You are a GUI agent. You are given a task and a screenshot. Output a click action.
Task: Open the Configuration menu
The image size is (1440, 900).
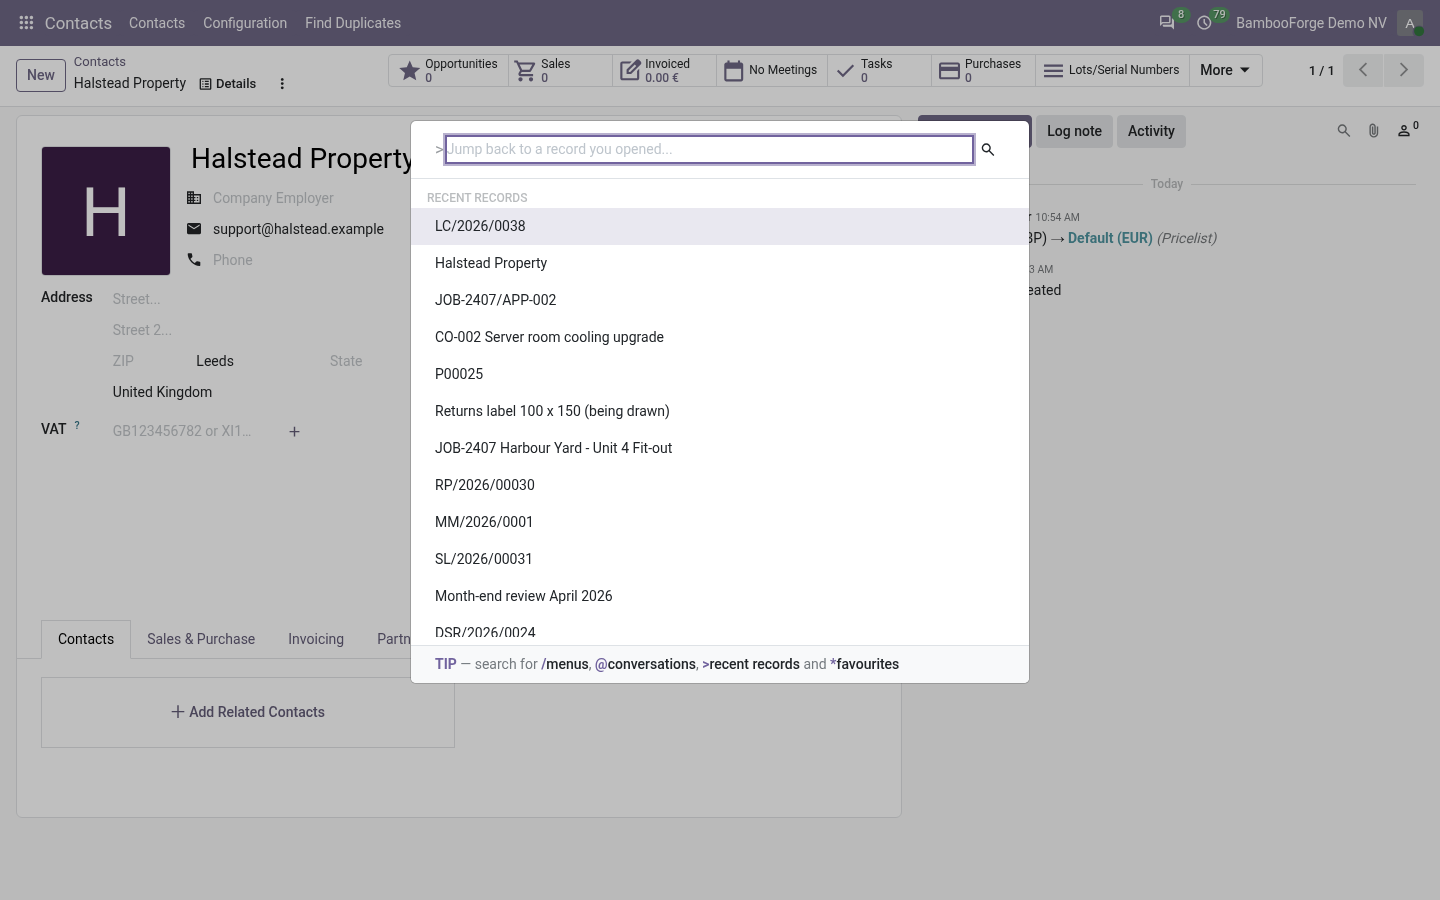tap(245, 23)
